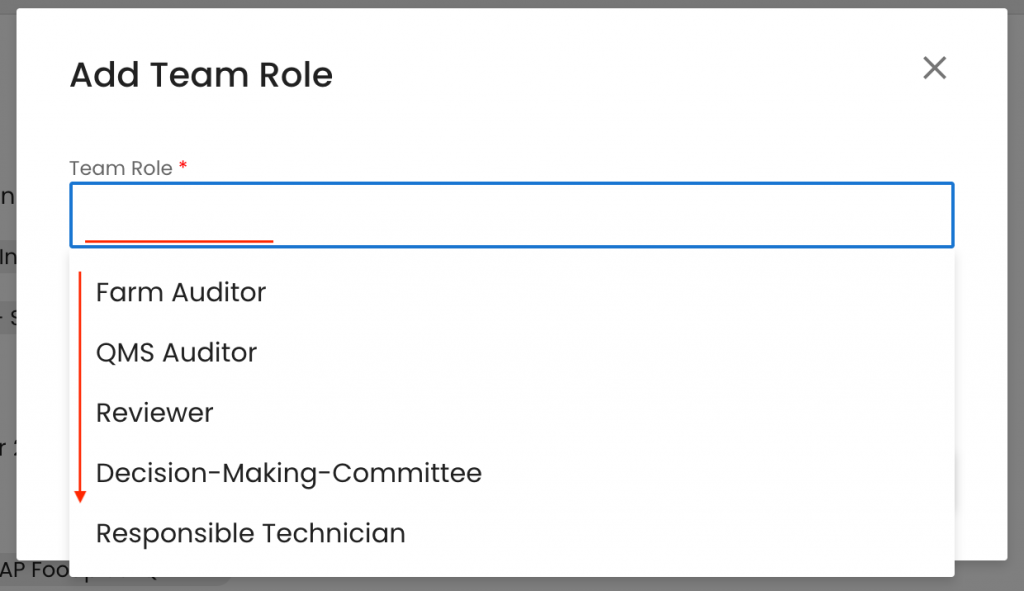
Task: Set the role to QMS Auditor
Action: 176,353
